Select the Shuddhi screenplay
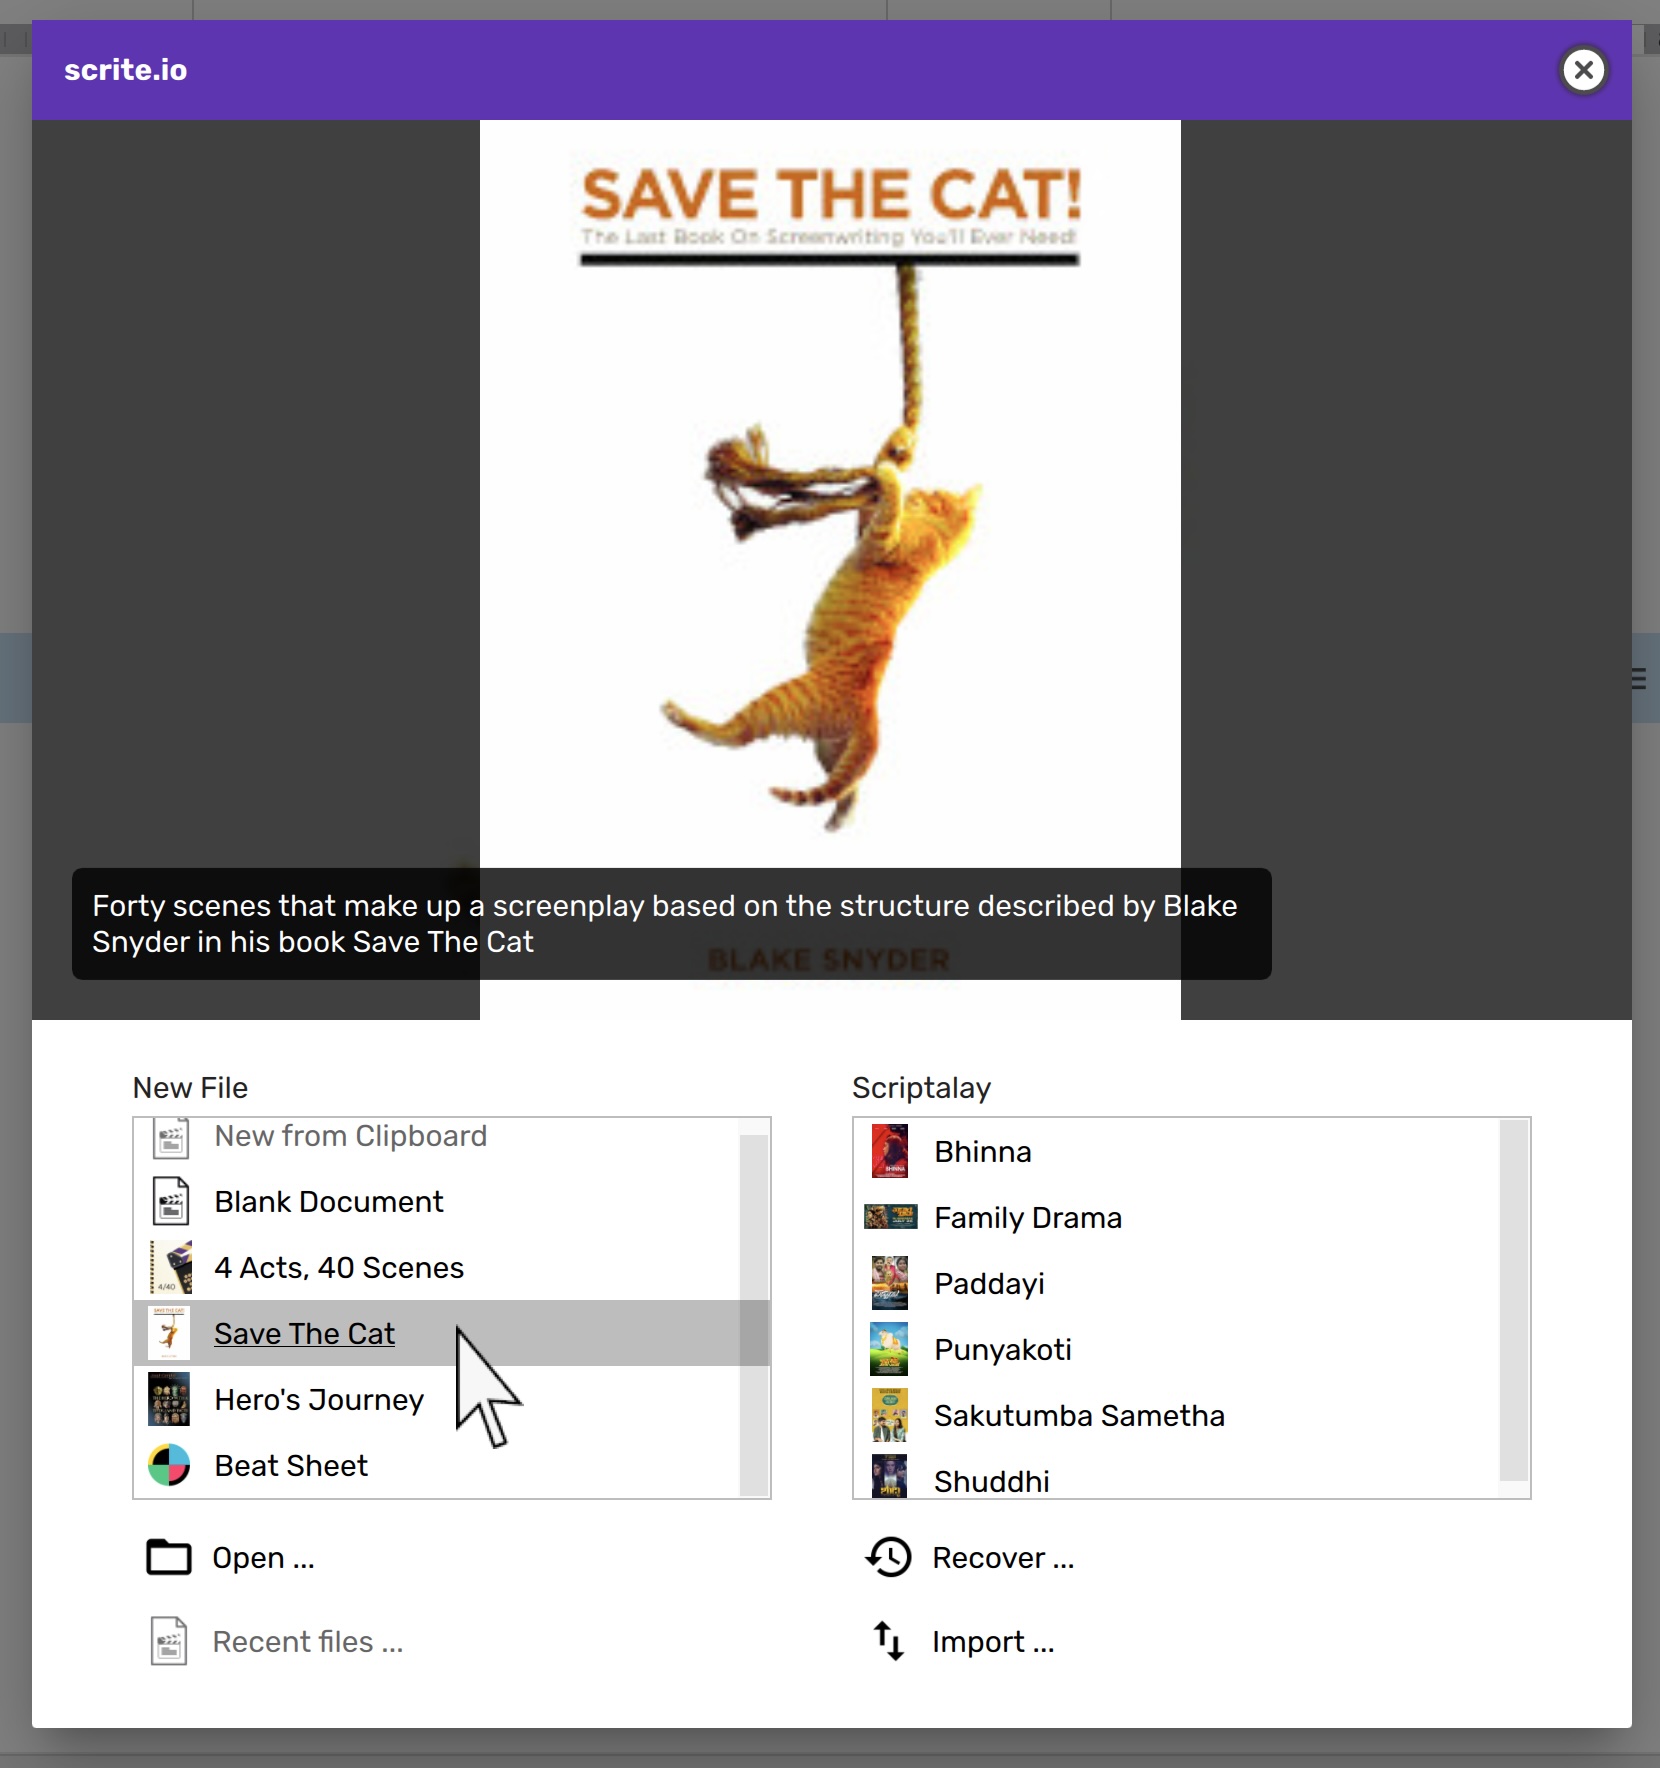Screen dimensions: 1660x1768 [991, 1481]
